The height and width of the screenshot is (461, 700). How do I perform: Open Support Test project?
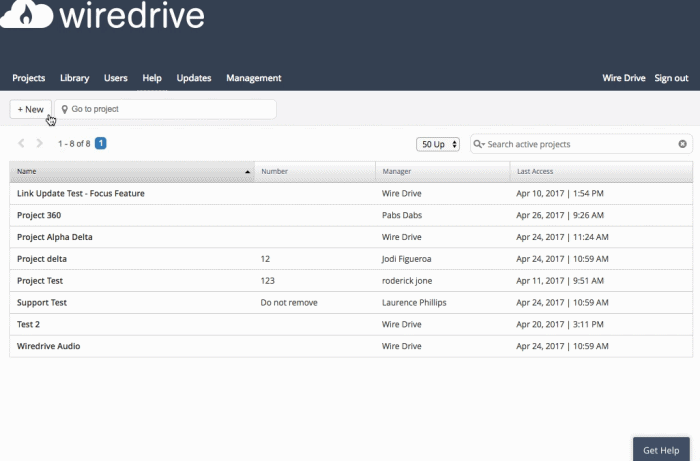(42, 303)
